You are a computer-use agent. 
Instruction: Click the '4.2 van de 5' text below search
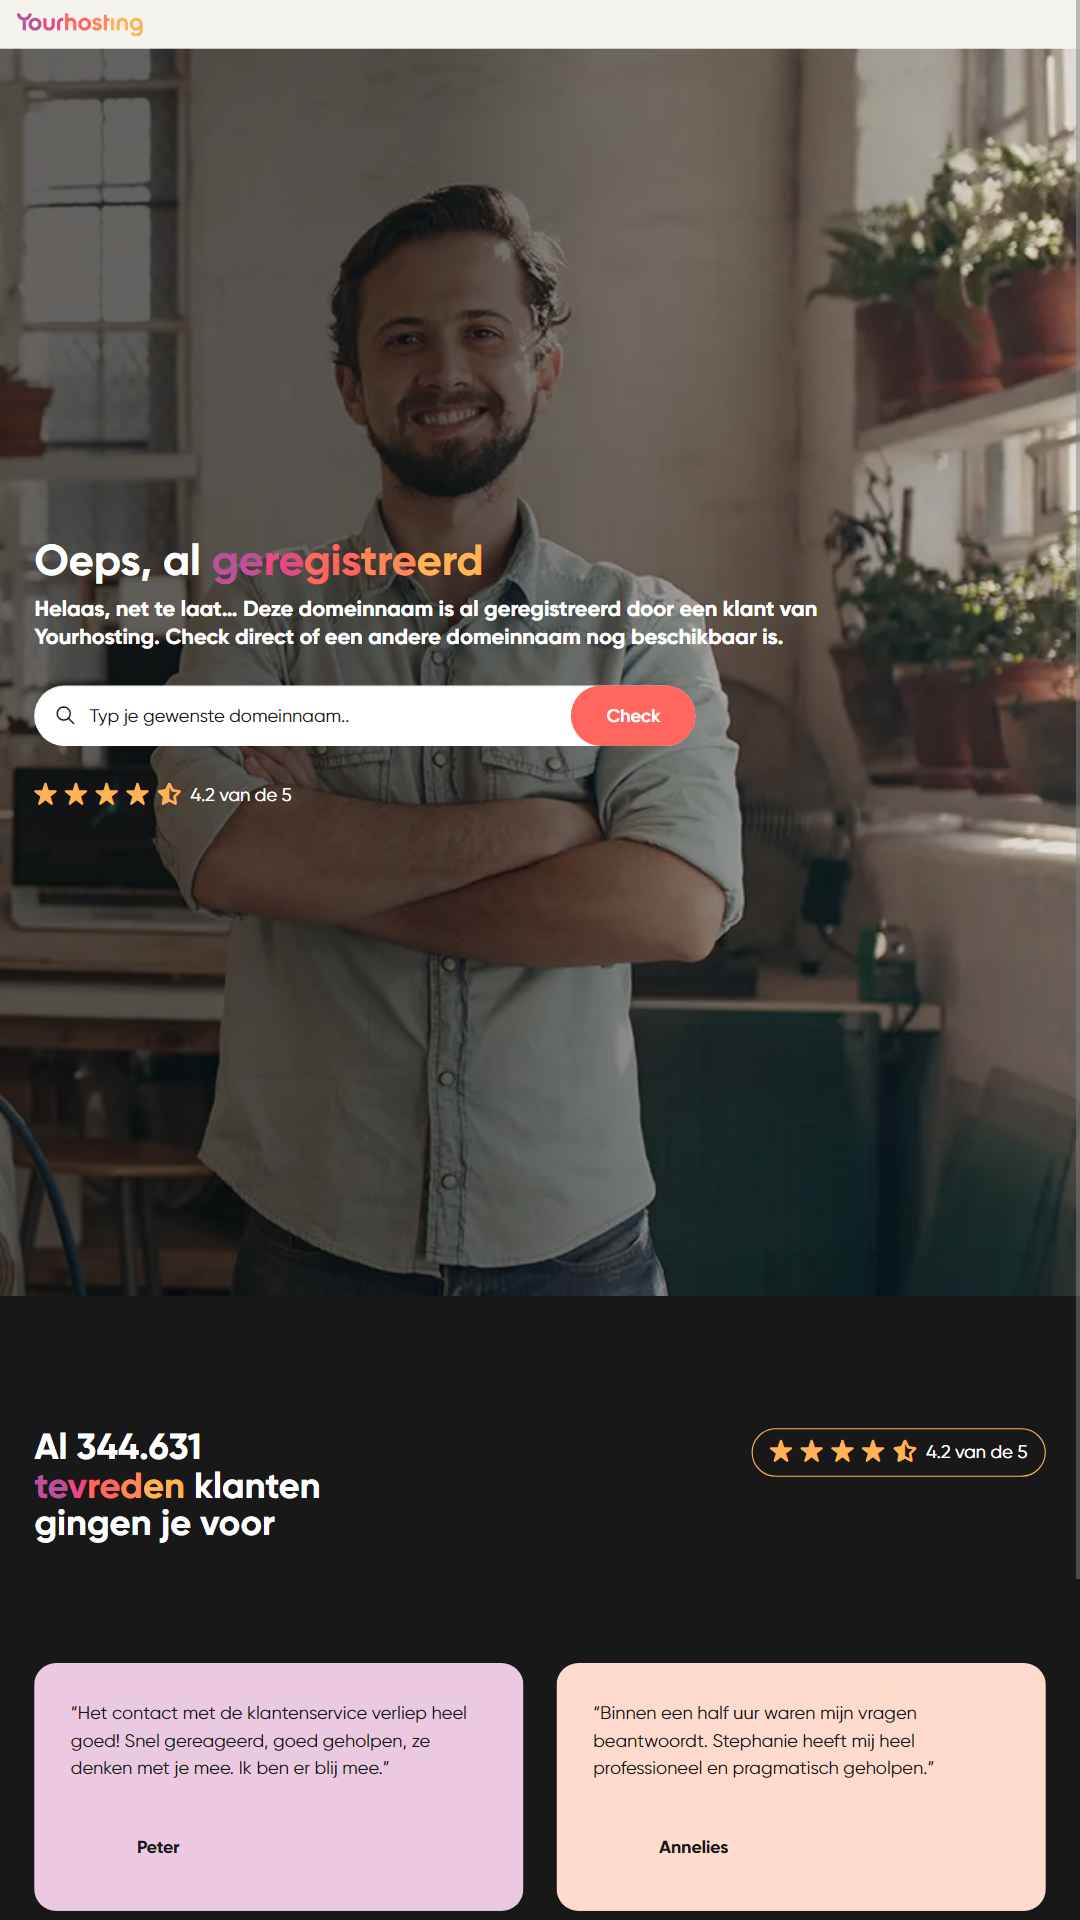[241, 795]
